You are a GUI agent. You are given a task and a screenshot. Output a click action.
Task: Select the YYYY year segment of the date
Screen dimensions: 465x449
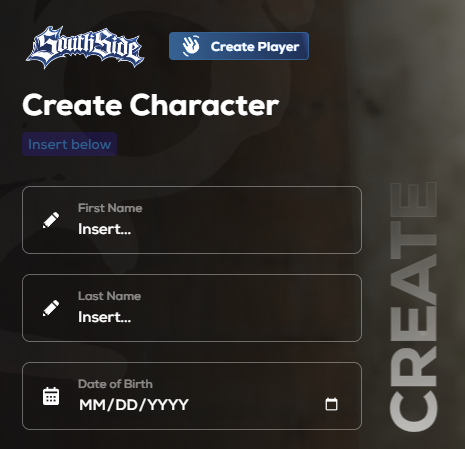click(168, 405)
